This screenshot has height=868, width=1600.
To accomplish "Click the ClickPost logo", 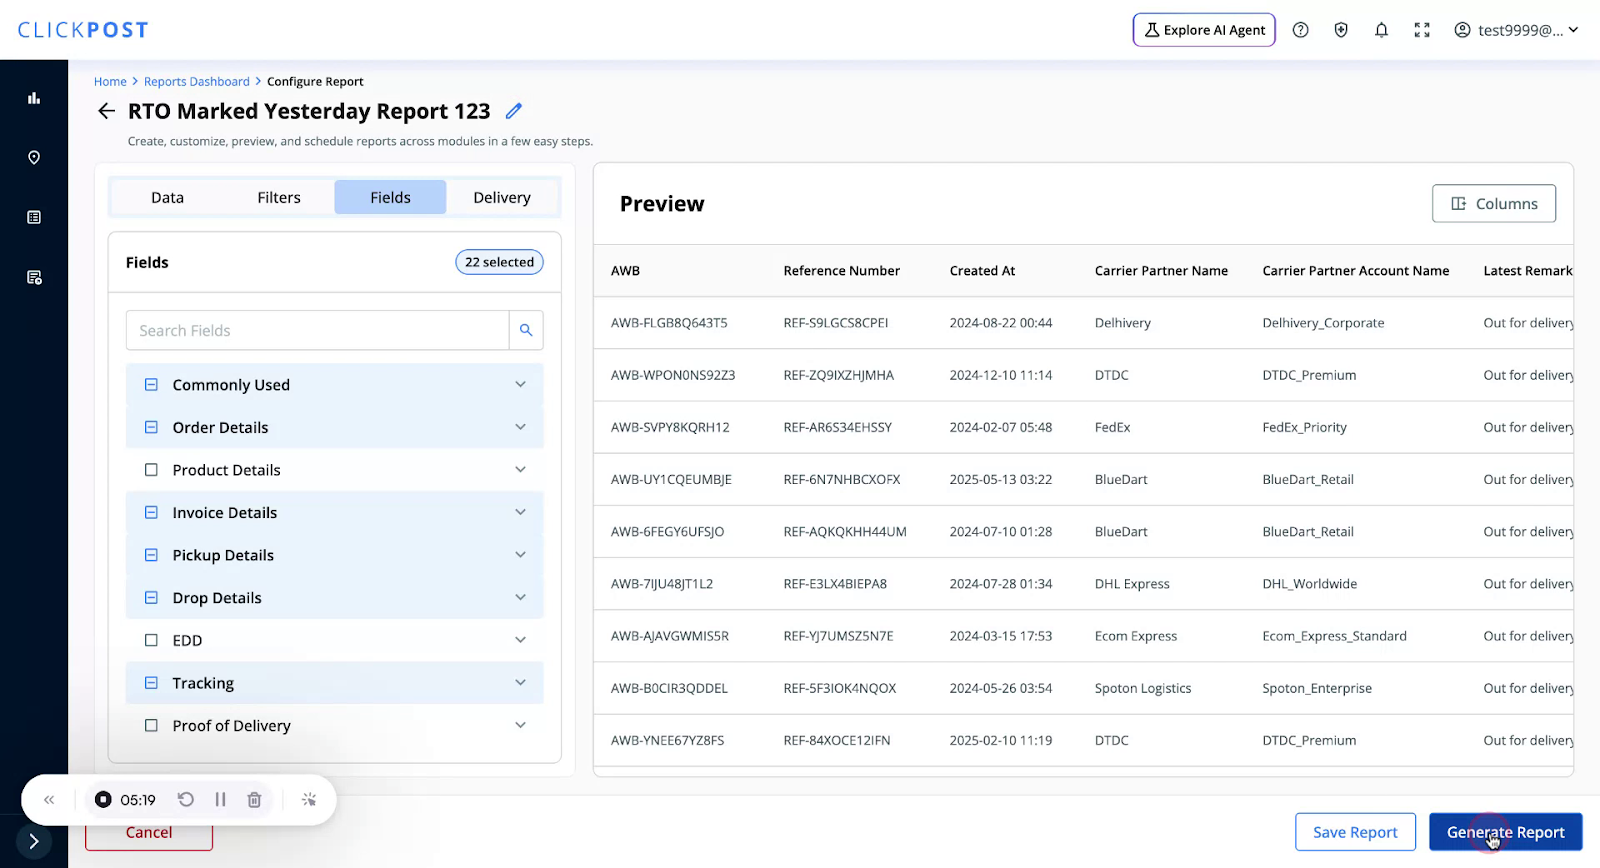I will point(83,30).
